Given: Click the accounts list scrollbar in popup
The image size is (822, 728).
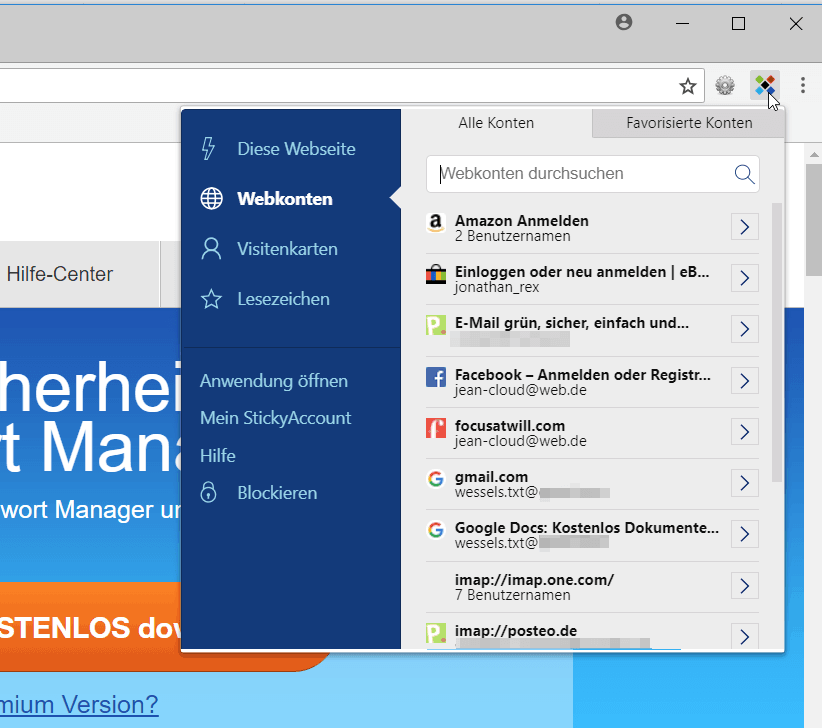Looking at the screenshot, I should pyautogui.click(x=776, y=342).
